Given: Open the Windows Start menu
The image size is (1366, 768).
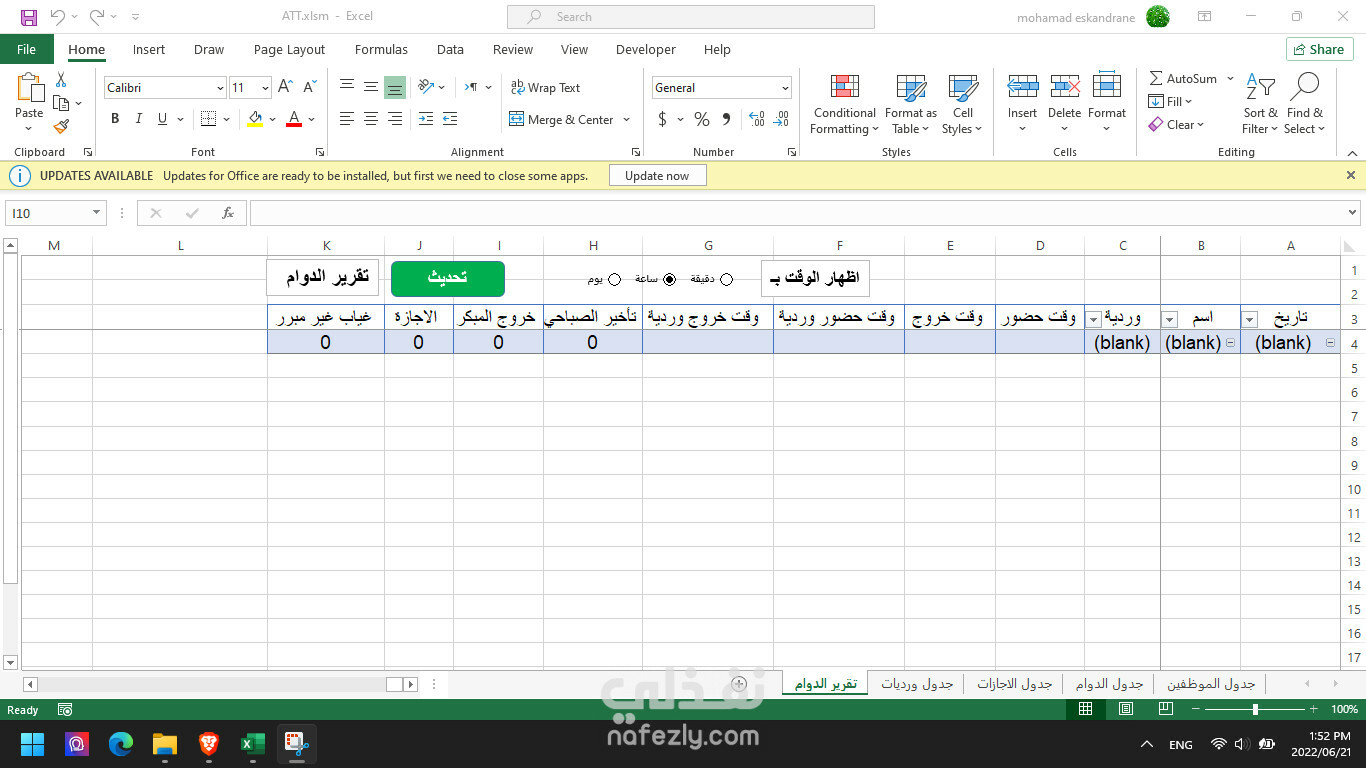Looking at the screenshot, I should 32,744.
